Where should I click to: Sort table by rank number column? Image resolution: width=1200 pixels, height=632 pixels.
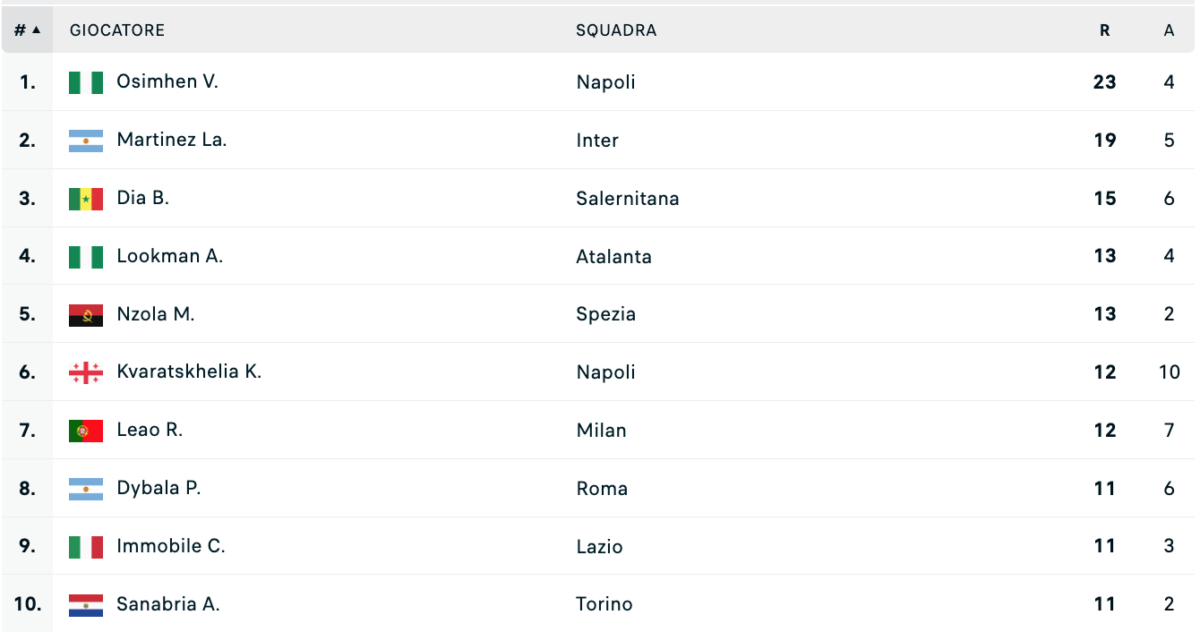tap(27, 30)
